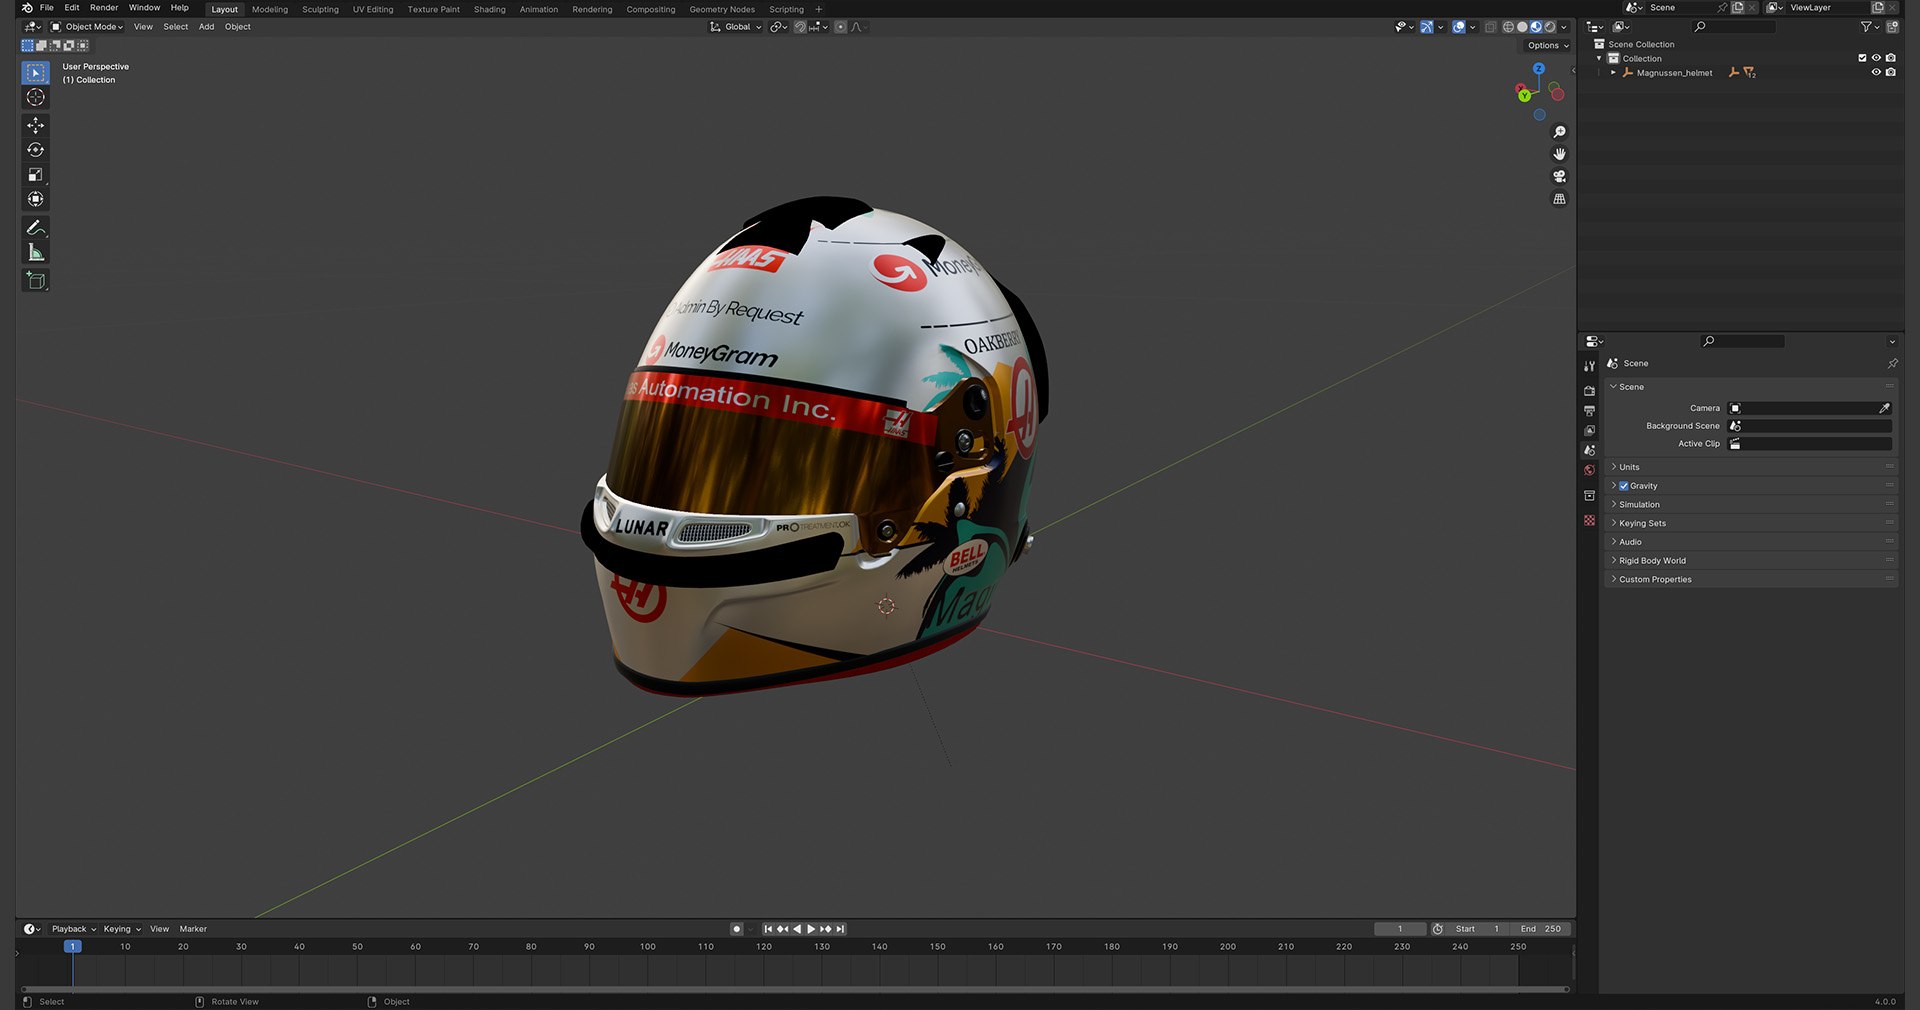Open the Object Mode dropdown
The image size is (1920, 1010).
87,27
